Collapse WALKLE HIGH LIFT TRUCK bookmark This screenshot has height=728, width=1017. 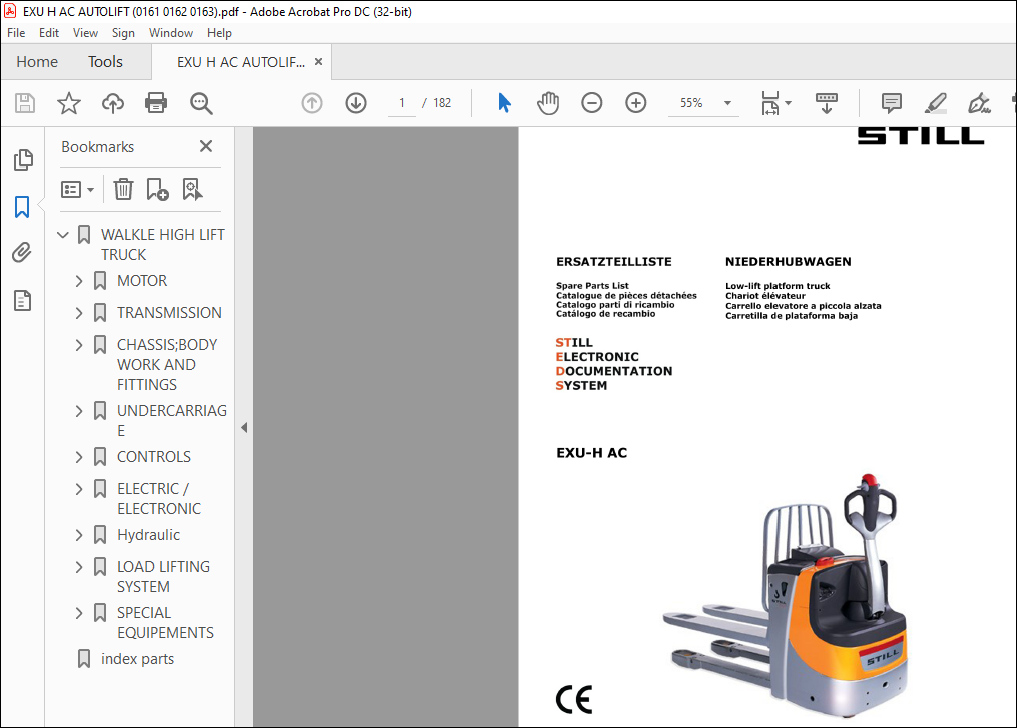point(63,235)
